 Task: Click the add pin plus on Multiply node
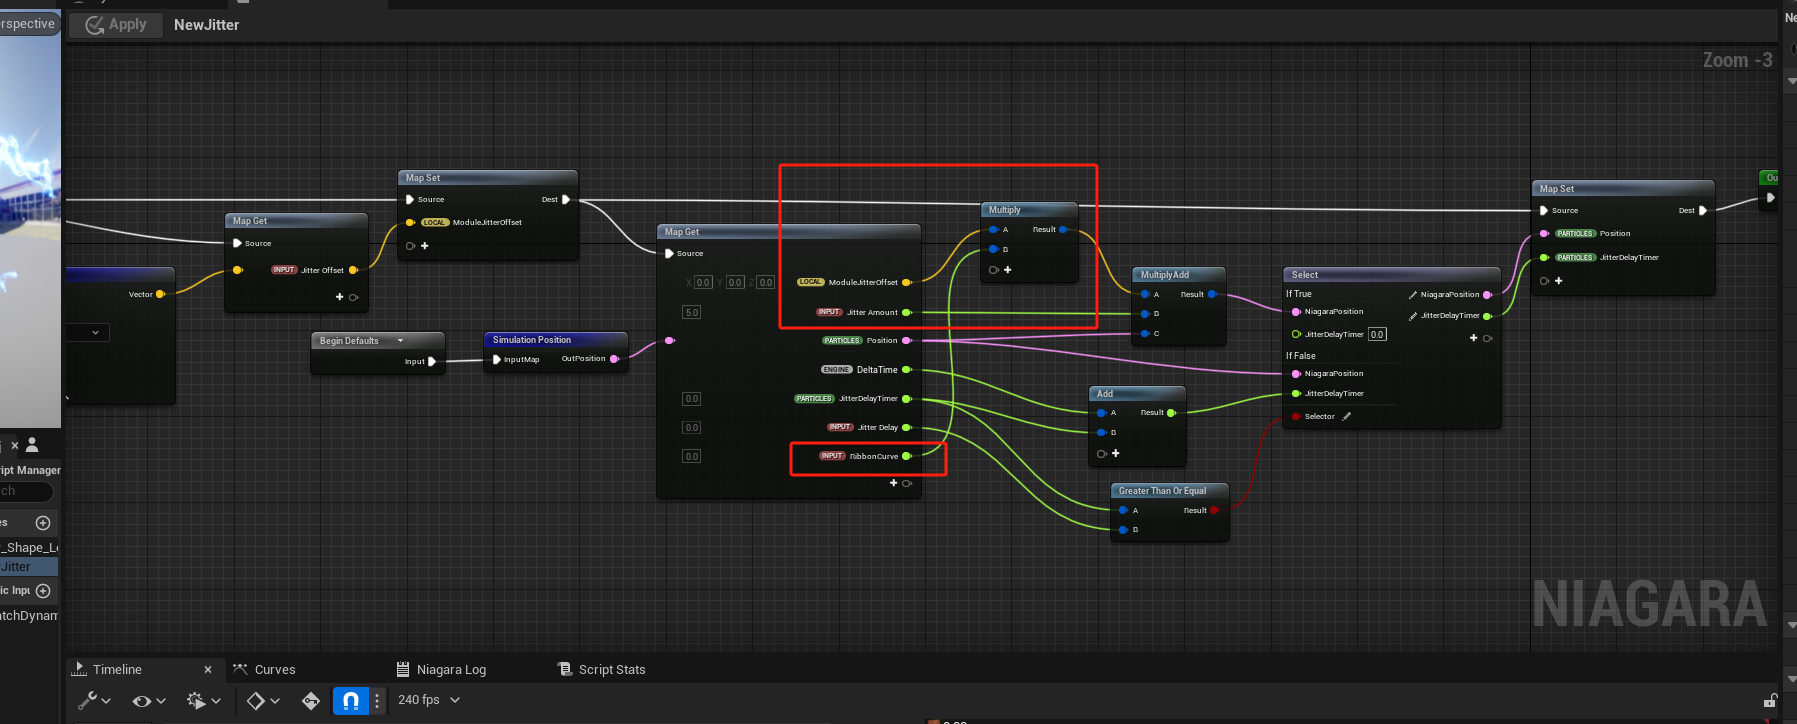1007,270
